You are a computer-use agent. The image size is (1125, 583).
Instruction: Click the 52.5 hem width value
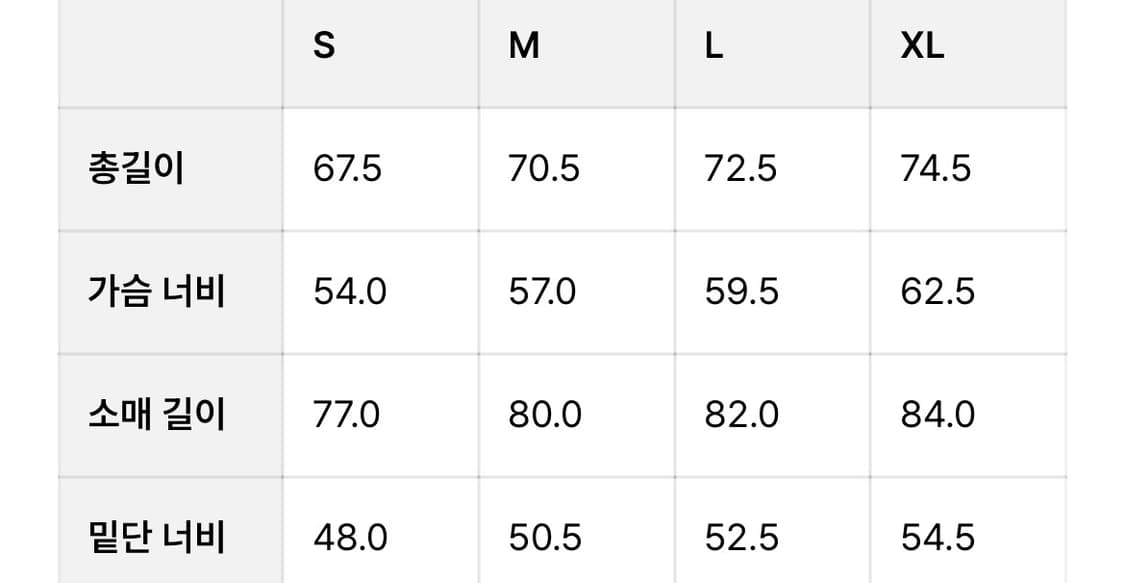point(742,538)
